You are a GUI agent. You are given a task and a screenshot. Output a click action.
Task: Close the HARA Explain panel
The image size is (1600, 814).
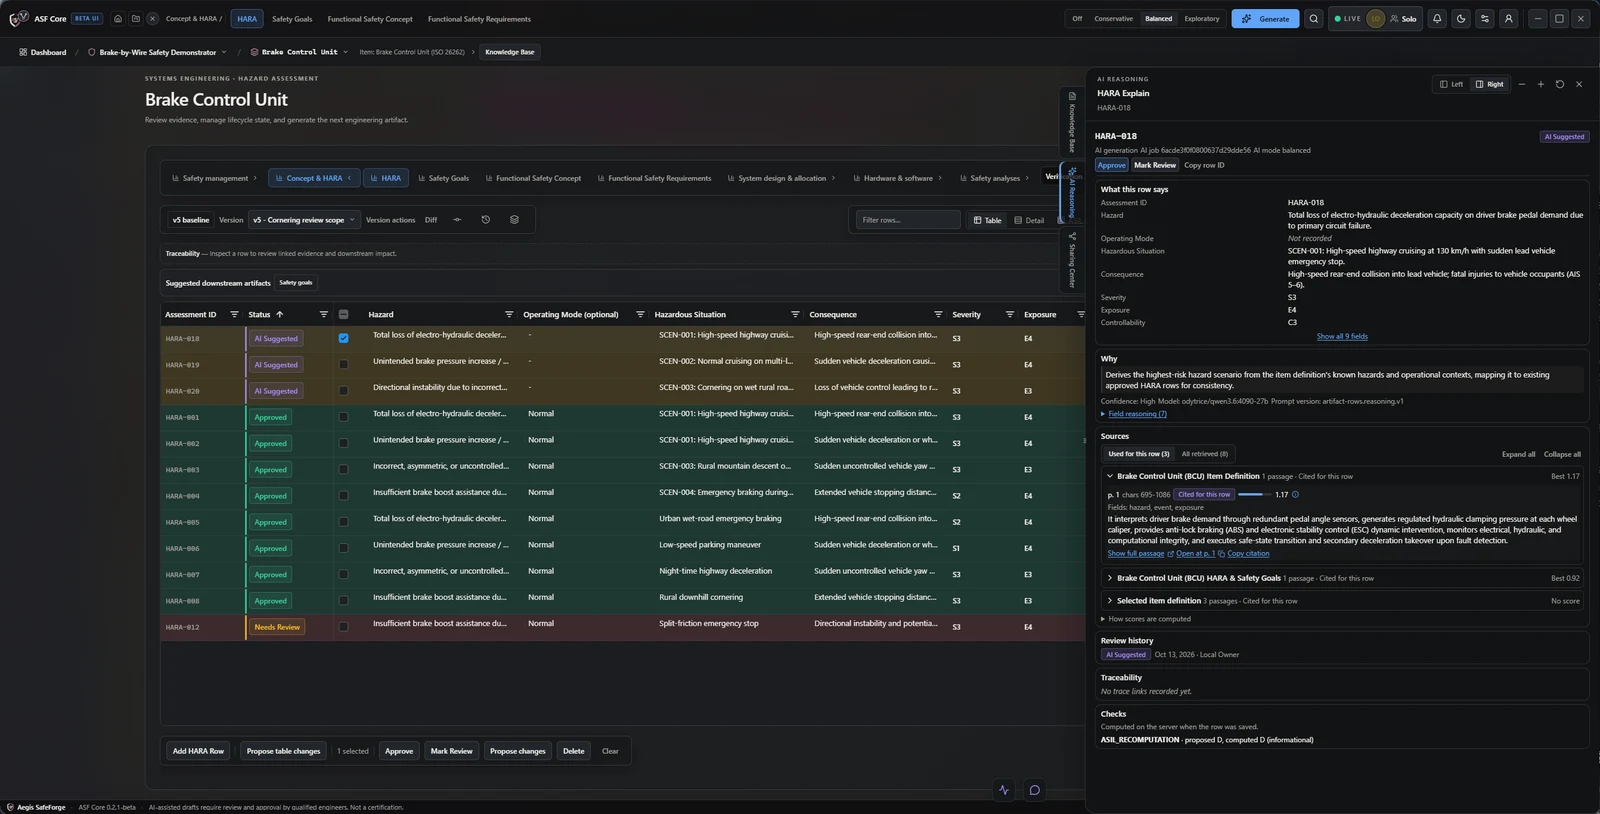click(1579, 84)
